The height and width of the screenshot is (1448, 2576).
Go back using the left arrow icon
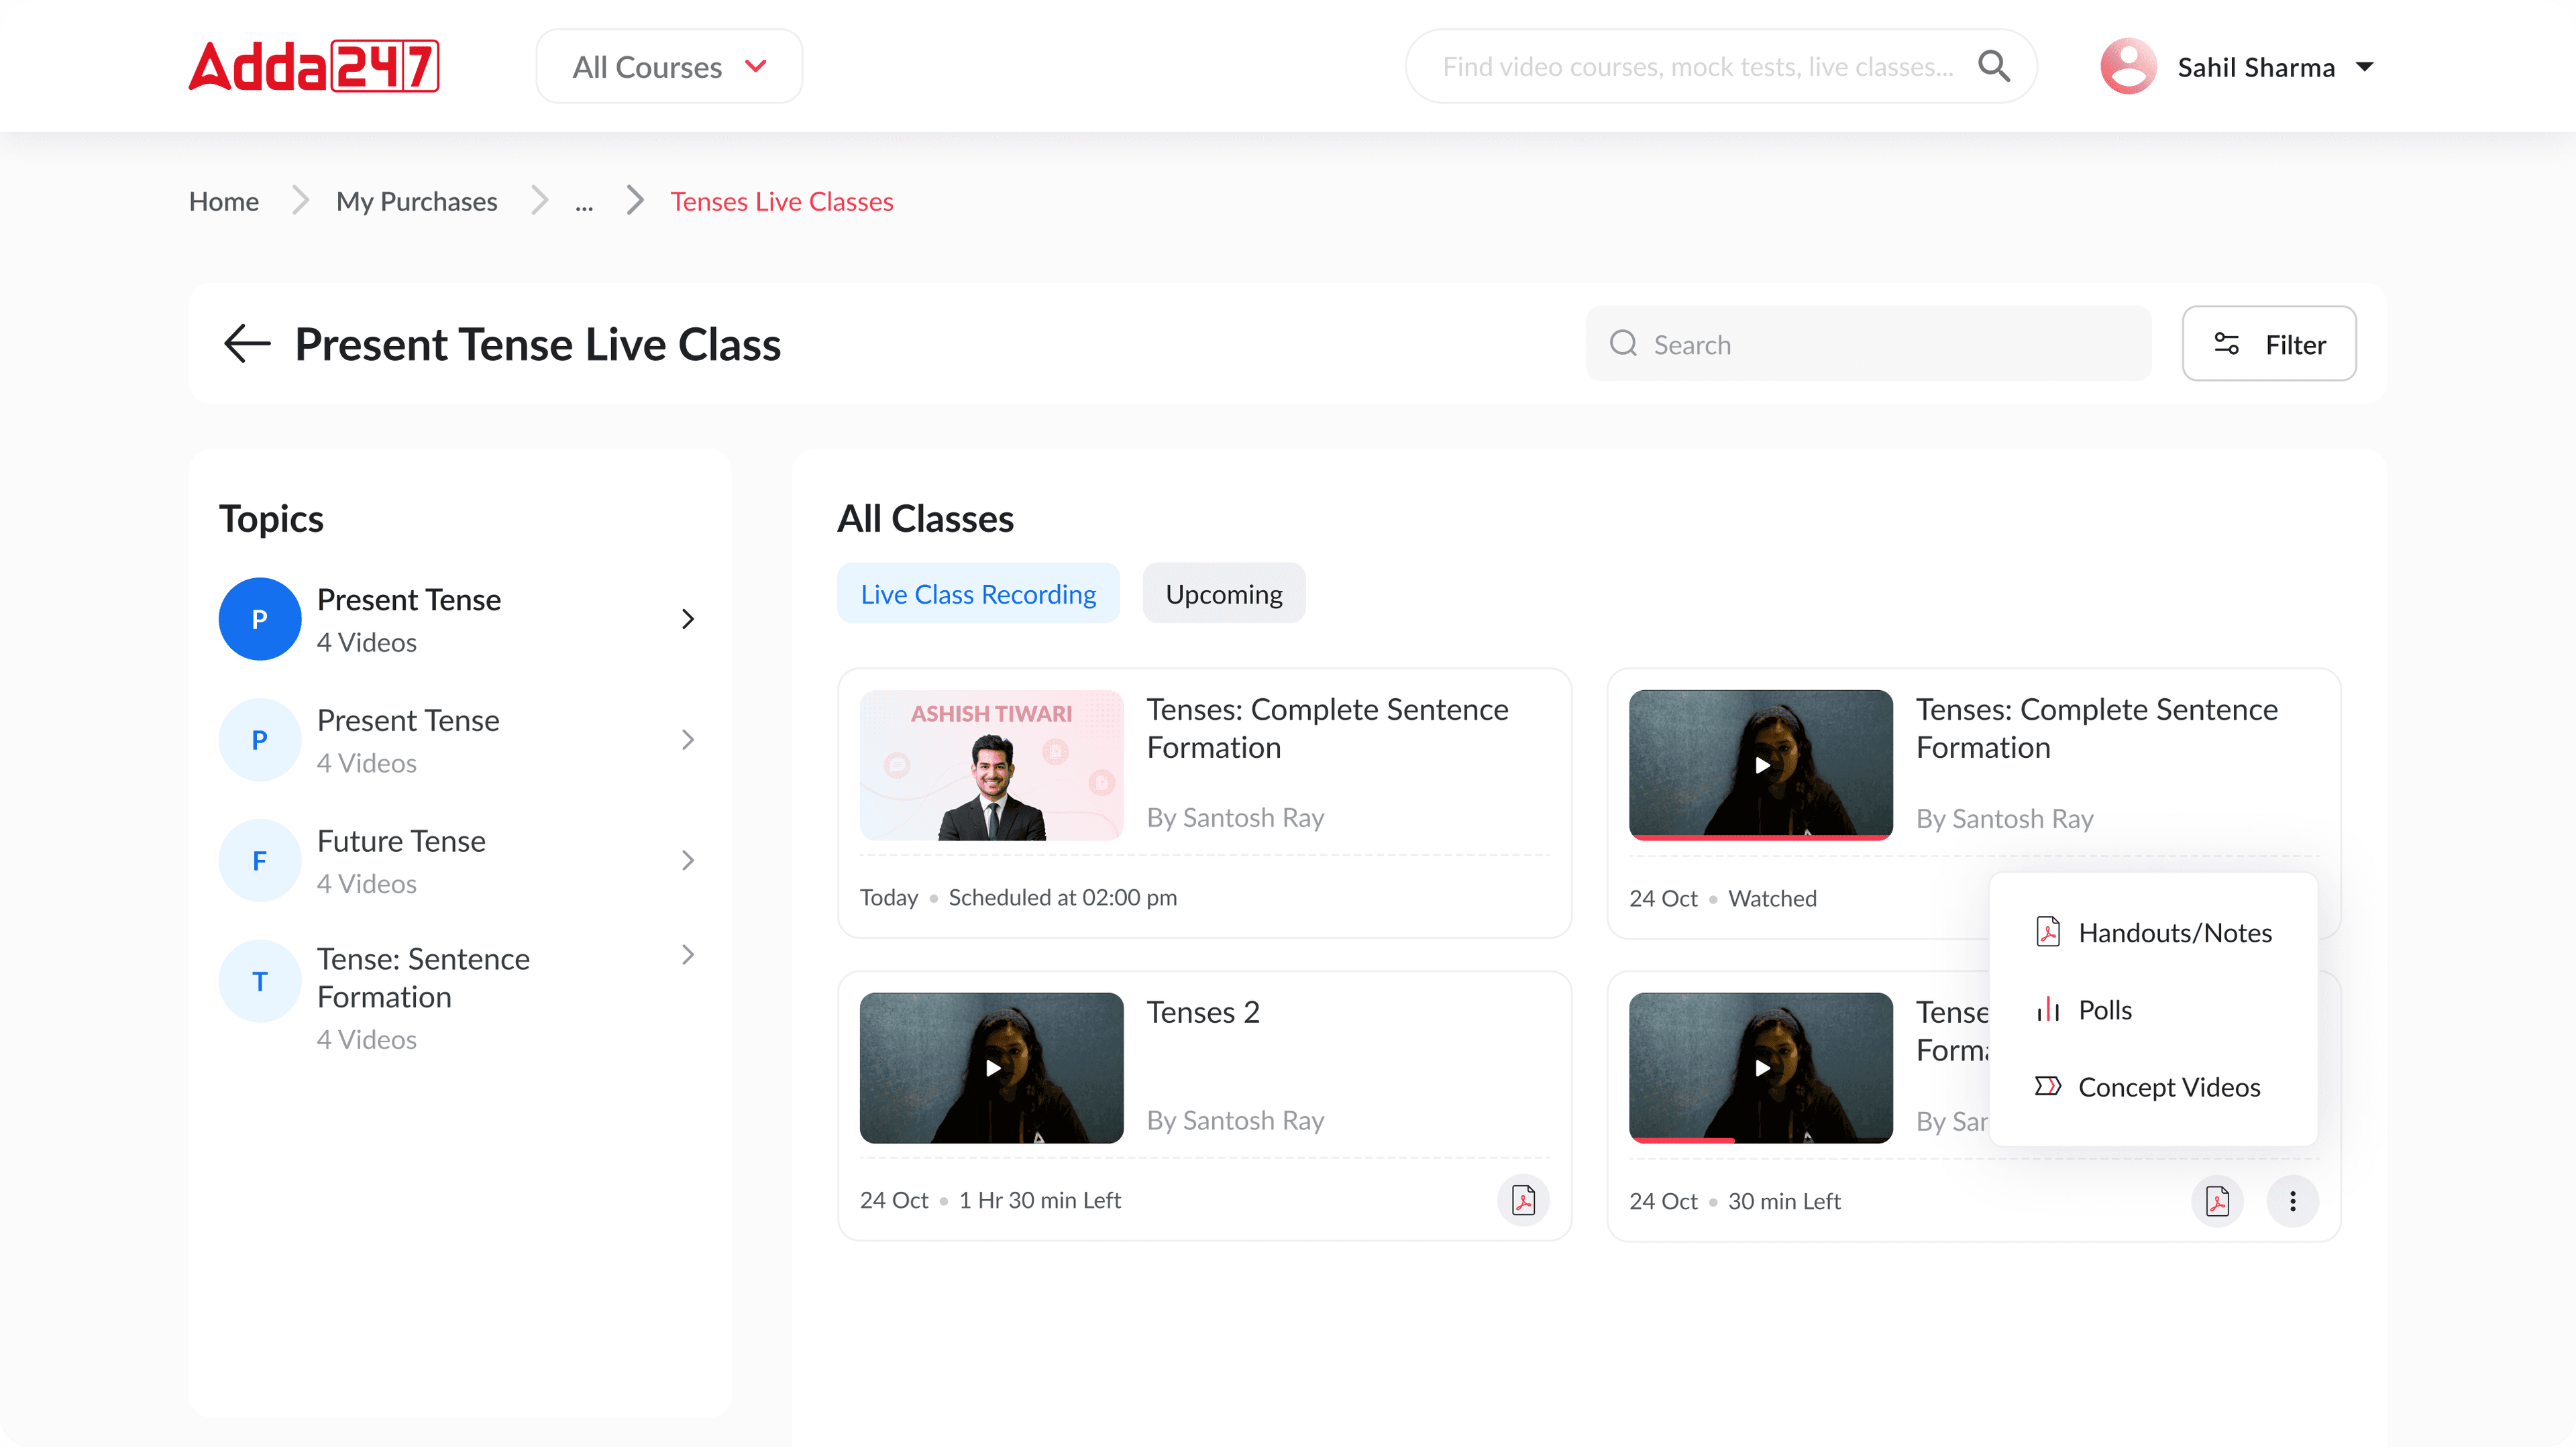(247, 343)
